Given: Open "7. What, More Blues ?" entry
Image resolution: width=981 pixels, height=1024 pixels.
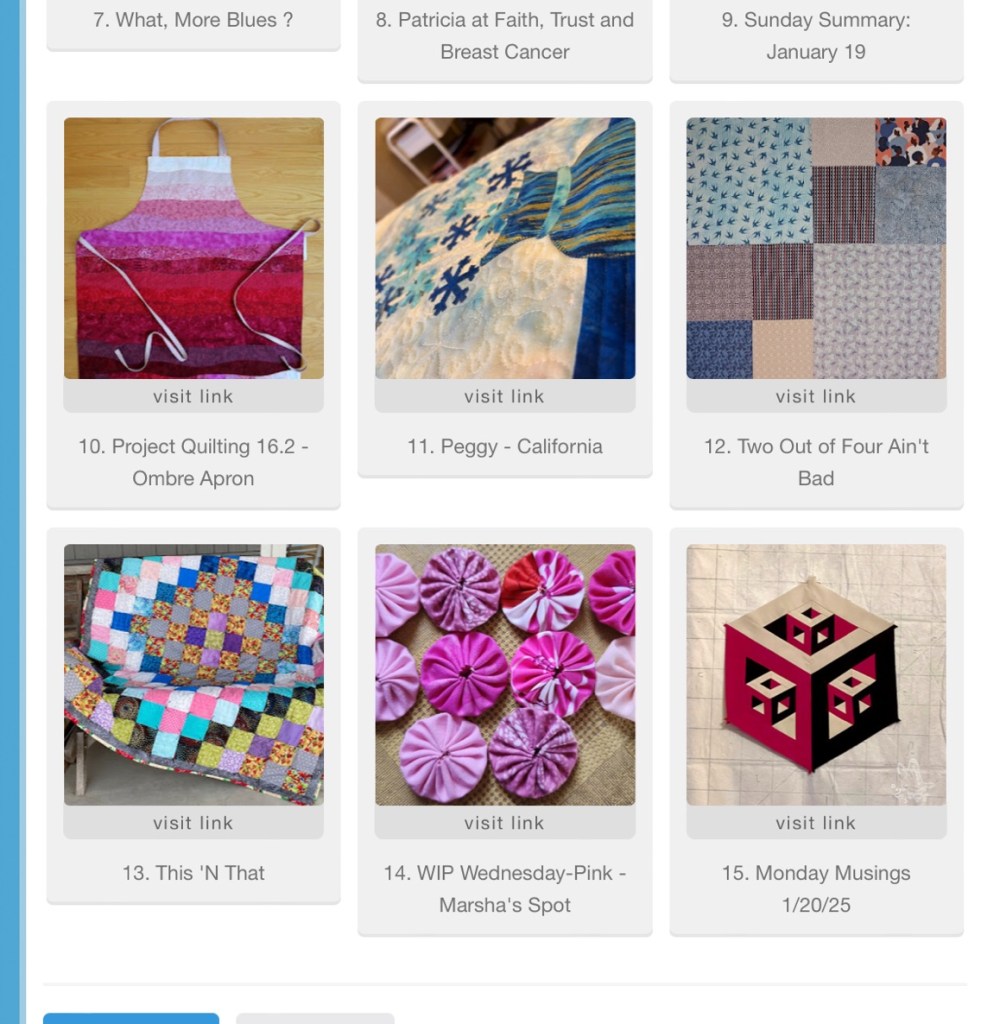Looking at the screenshot, I should [x=193, y=20].
